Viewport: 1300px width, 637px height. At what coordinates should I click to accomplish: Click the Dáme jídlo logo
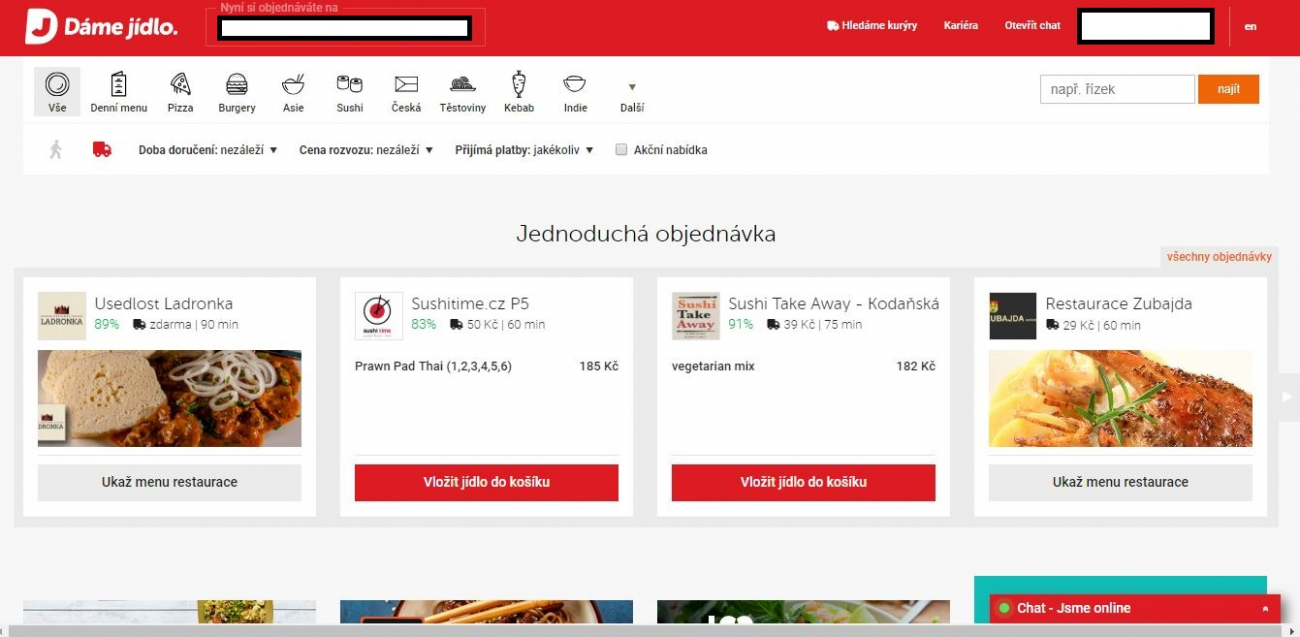coord(102,27)
